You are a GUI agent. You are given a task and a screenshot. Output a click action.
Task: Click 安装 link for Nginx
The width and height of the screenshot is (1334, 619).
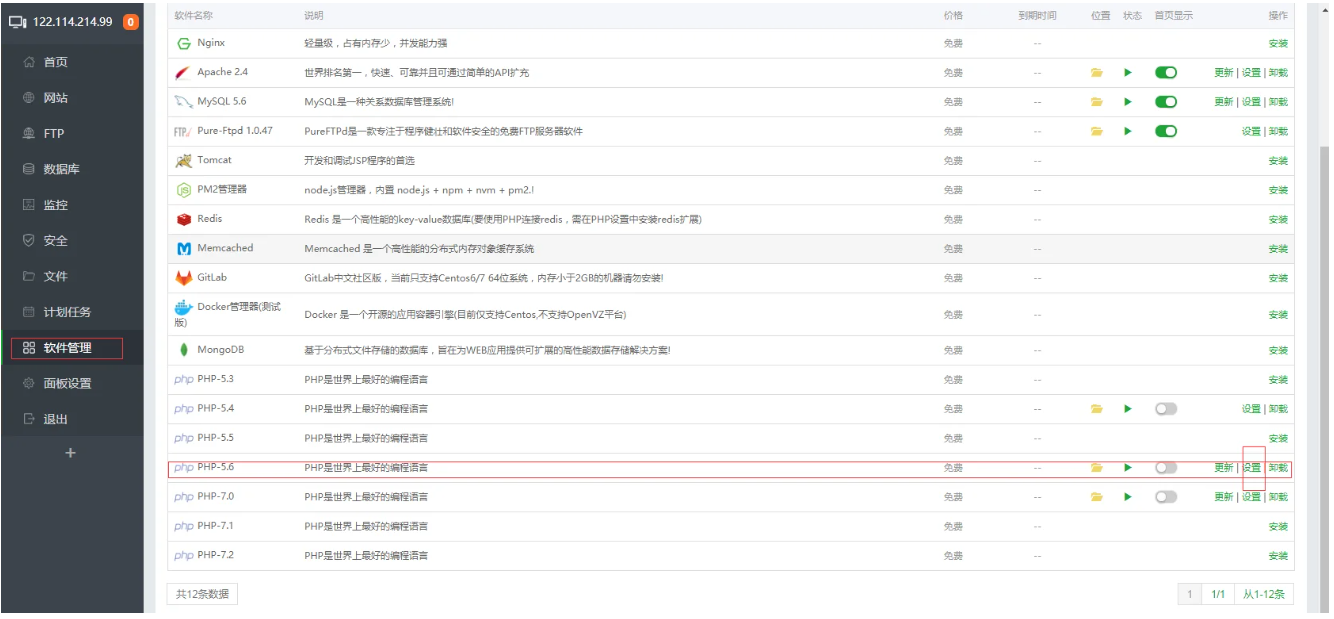1278,44
